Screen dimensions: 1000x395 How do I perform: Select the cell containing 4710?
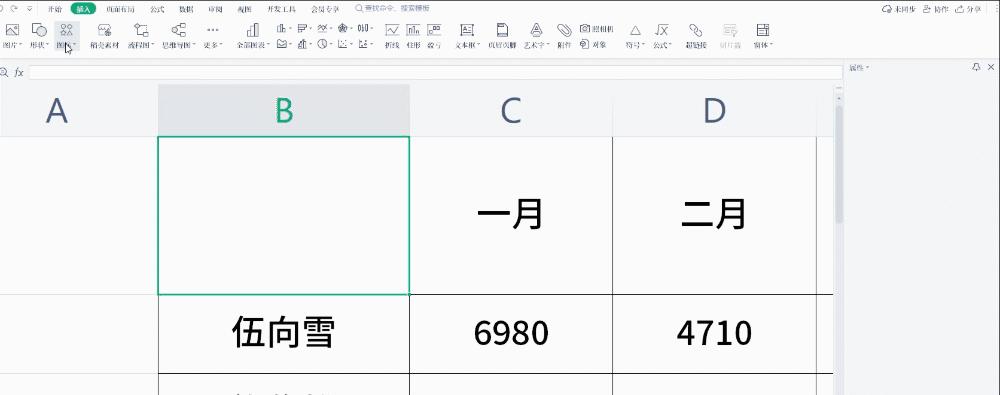click(x=714, y=334)
